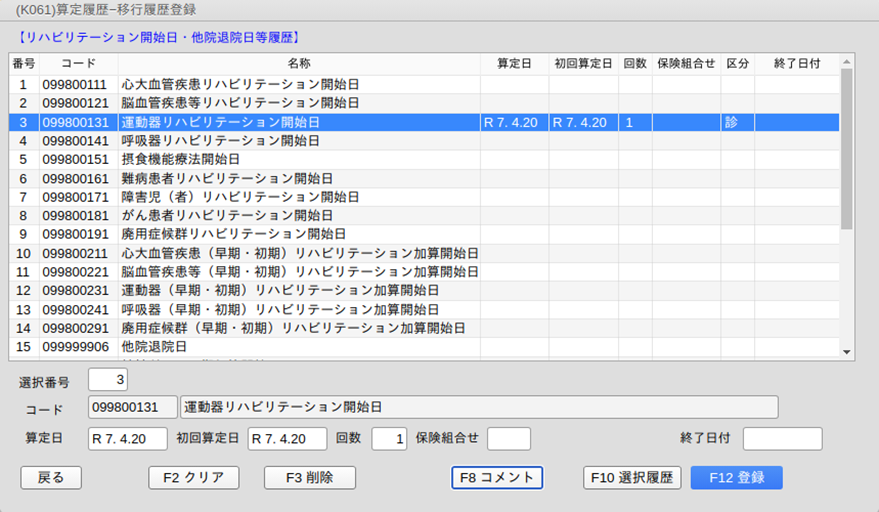Click the 終了日付 input field

[782, 439]
